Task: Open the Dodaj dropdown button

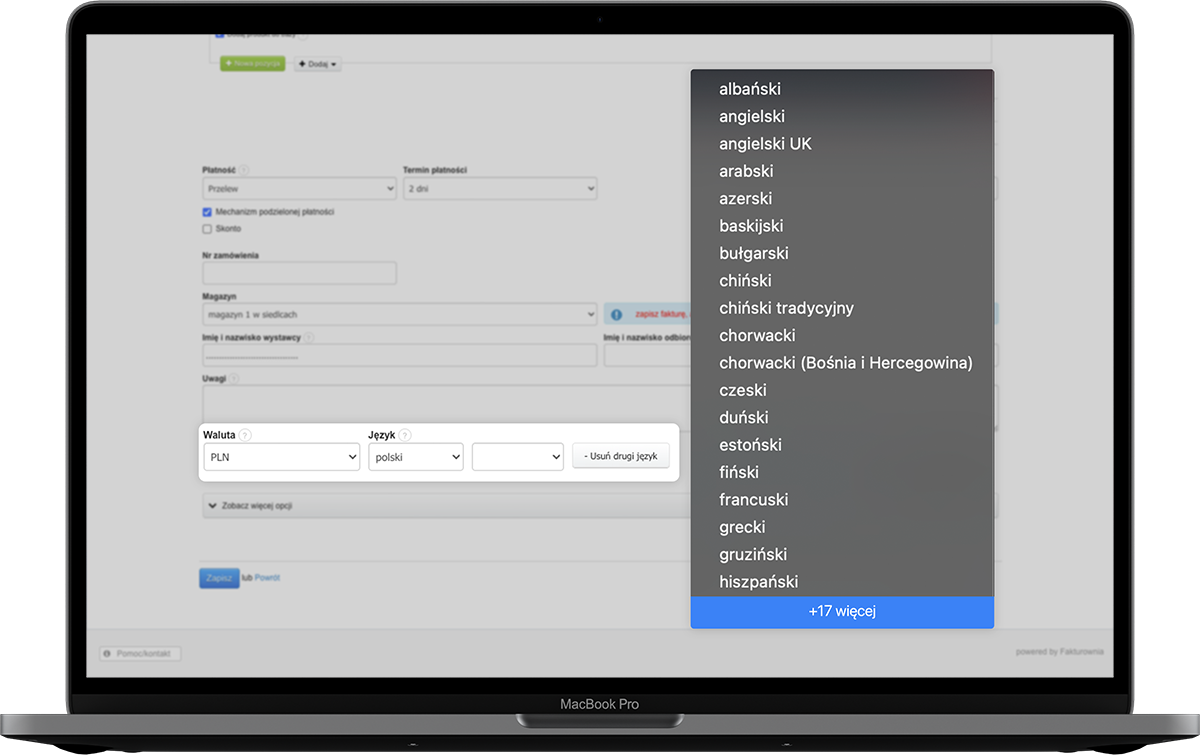Action: pos(317,64)
